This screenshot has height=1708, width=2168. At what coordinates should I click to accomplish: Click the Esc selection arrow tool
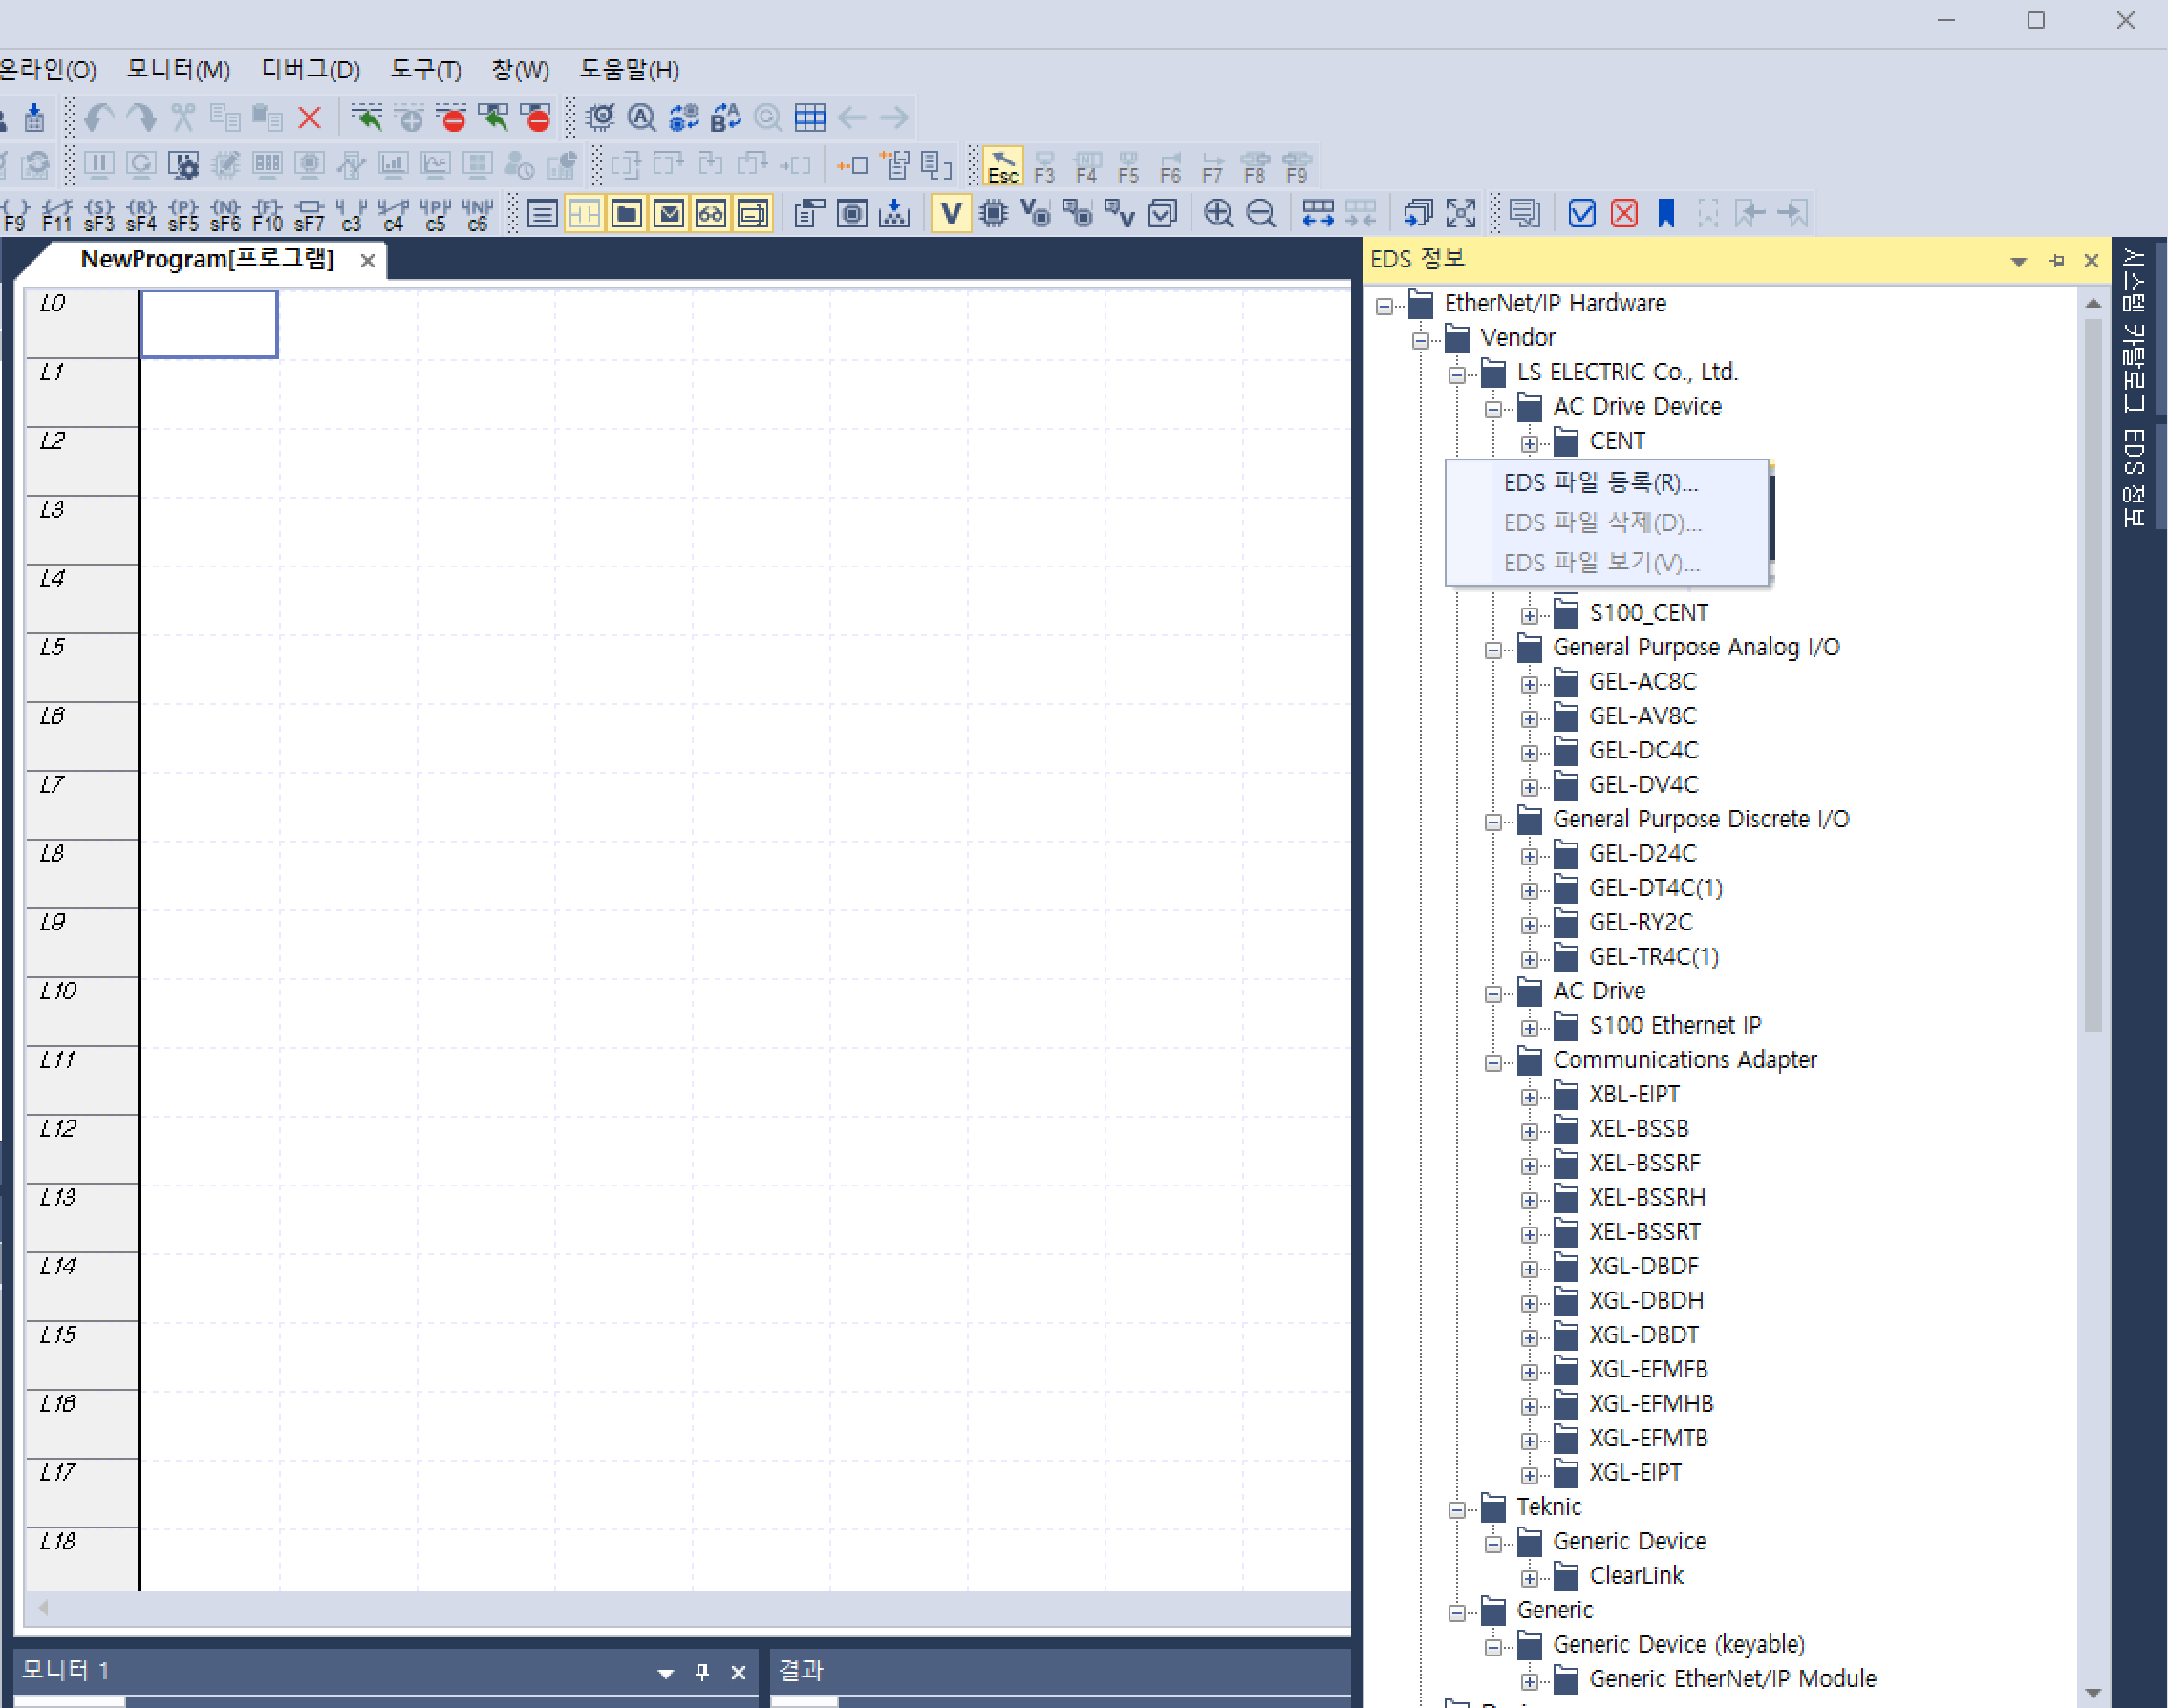tap(1002, 166)
